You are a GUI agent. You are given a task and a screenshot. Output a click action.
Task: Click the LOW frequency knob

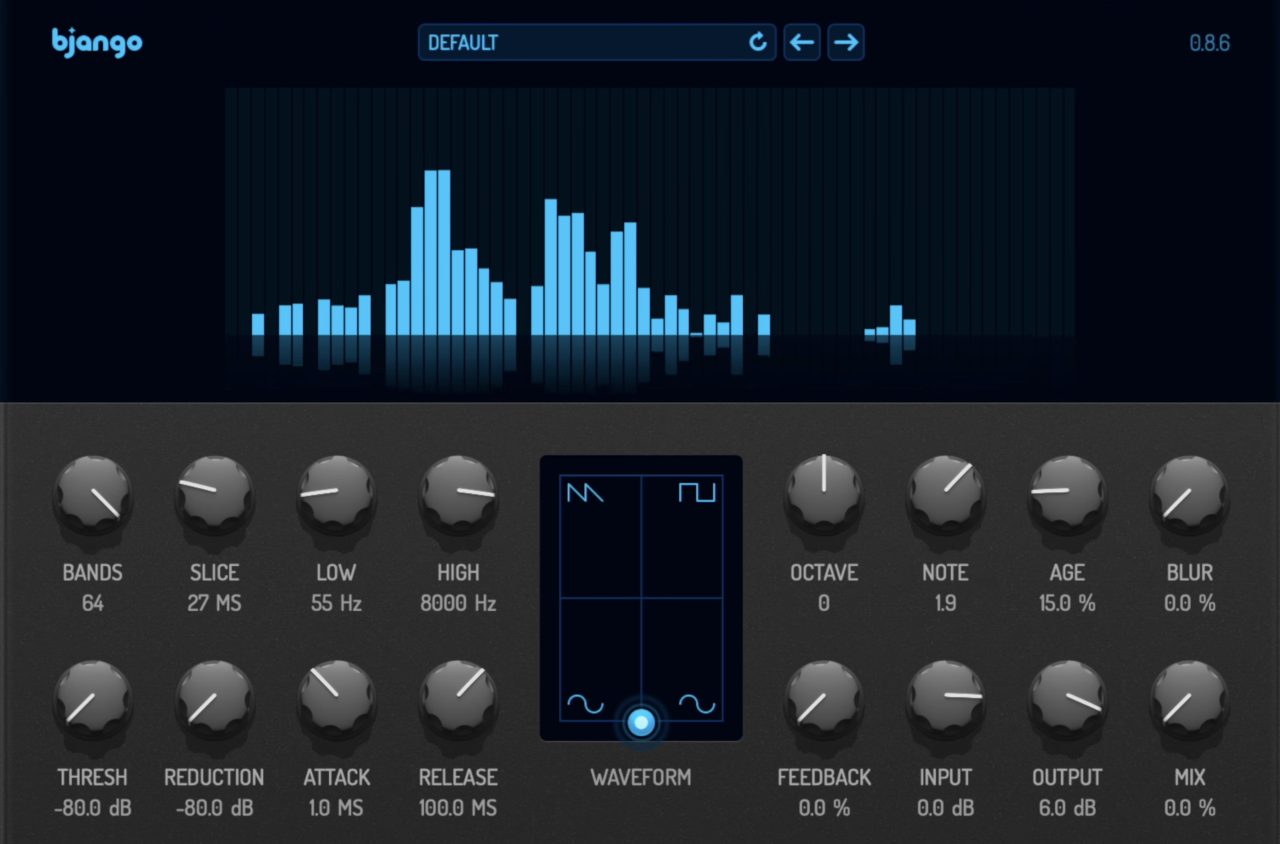tap(337, 496)
